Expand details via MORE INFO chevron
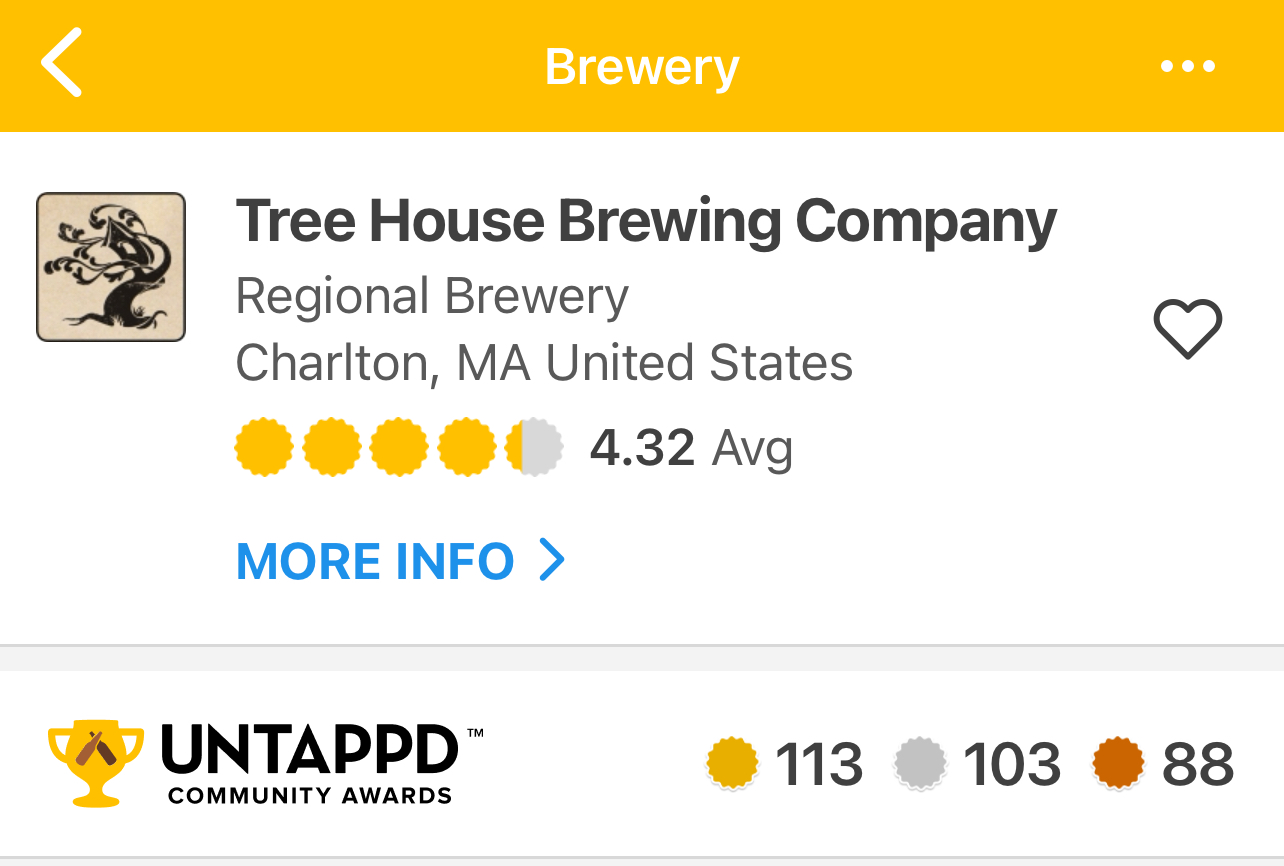This screenshot has height=866, width=1284. pos(552,561)
